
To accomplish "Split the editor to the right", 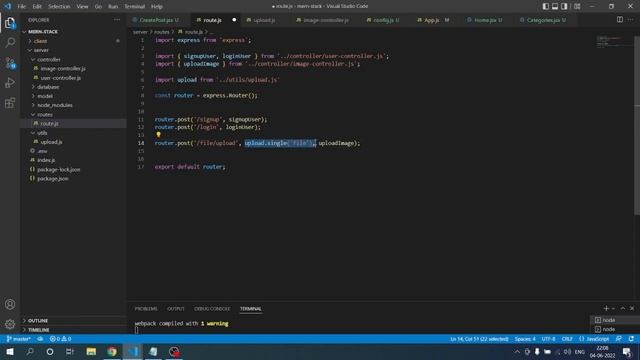I will (620, 20).
